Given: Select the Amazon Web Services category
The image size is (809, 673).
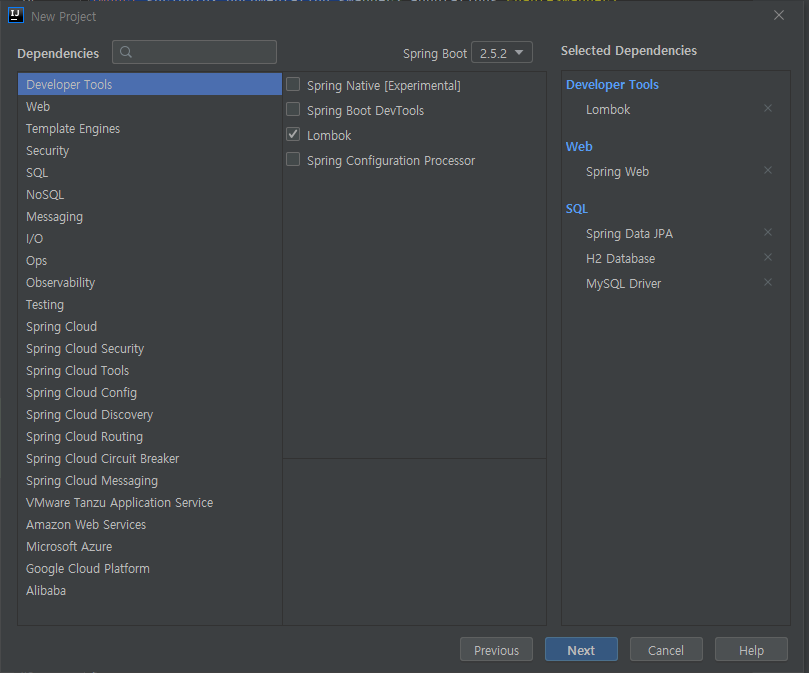Looking at the screenshot, I should [x=150, y=525].
